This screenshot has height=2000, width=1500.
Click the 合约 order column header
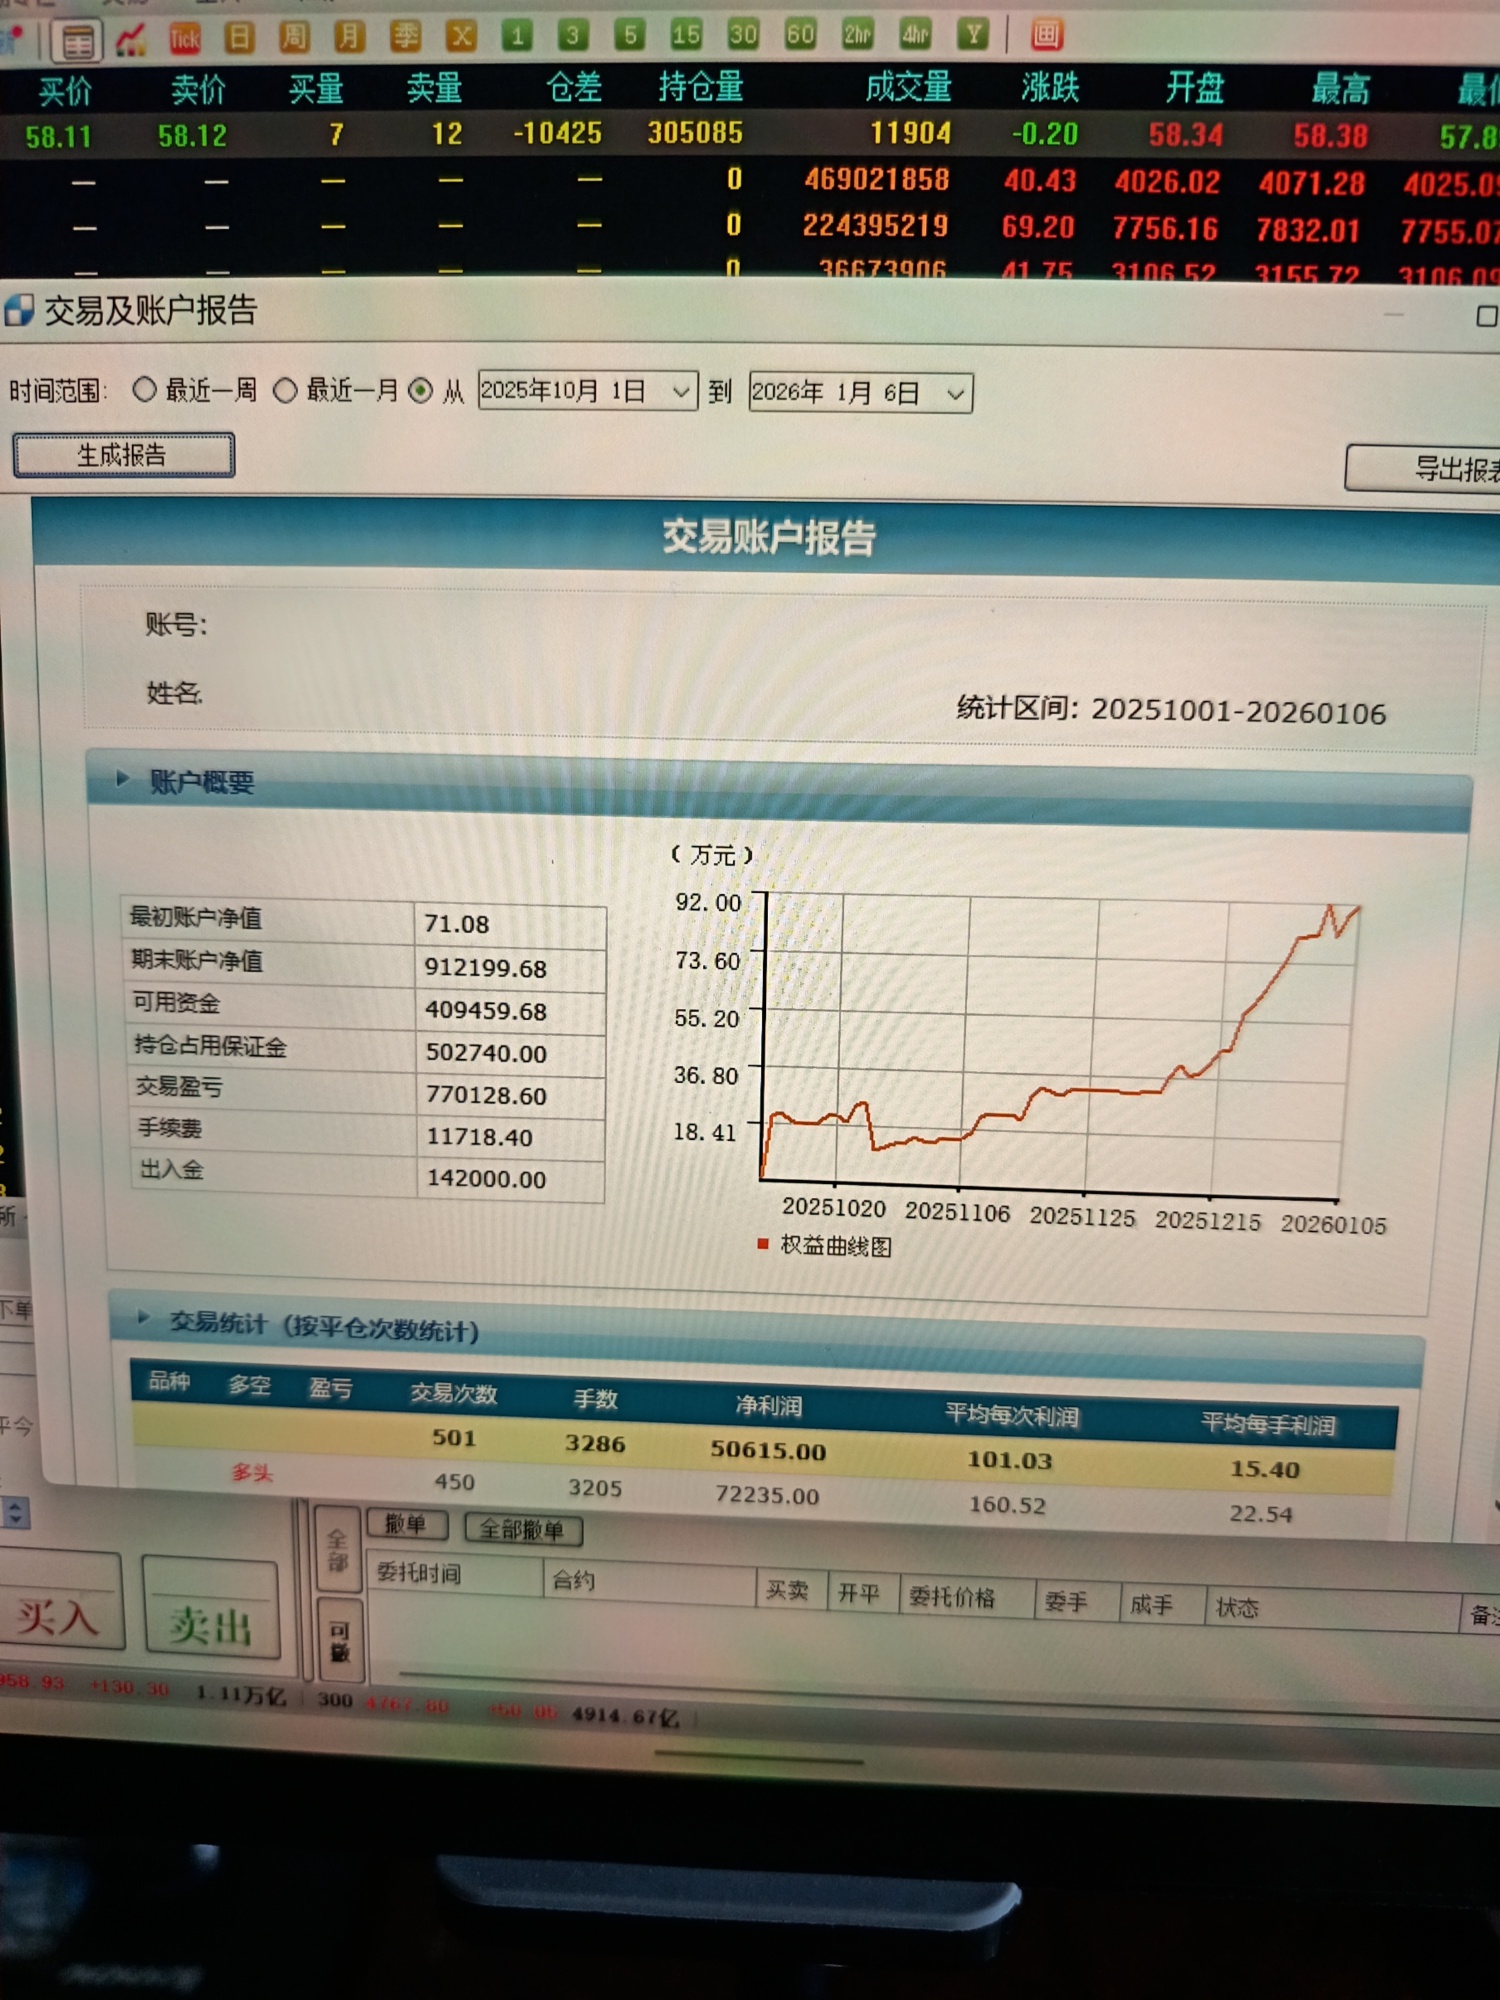coord(574,1580)
